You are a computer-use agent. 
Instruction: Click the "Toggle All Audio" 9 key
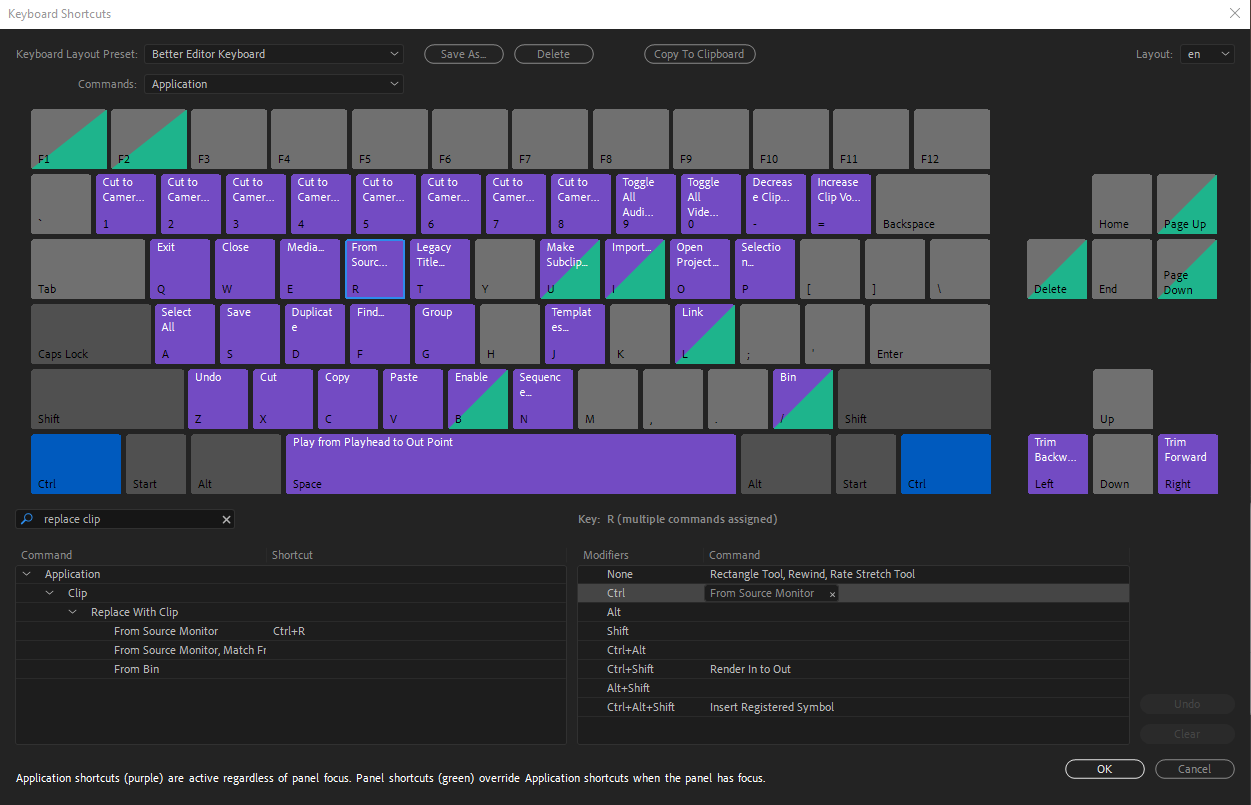pyautogui.click(x=645, y=203)
